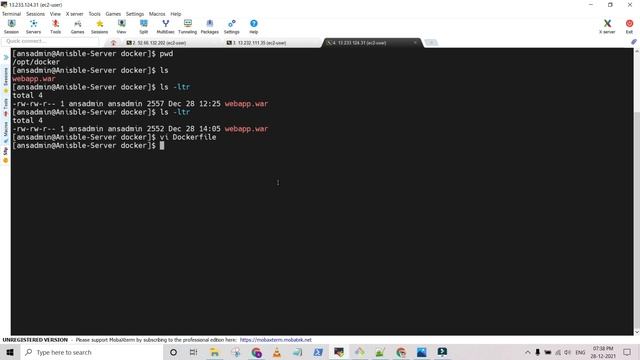Open the Tools toolbar icon
This screenshot has height=360, width=640.
[56, 27]
